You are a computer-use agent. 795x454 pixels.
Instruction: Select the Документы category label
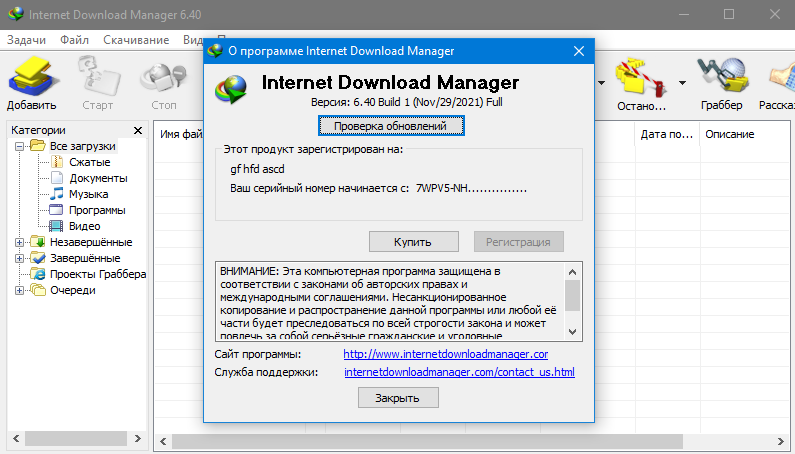98,178
